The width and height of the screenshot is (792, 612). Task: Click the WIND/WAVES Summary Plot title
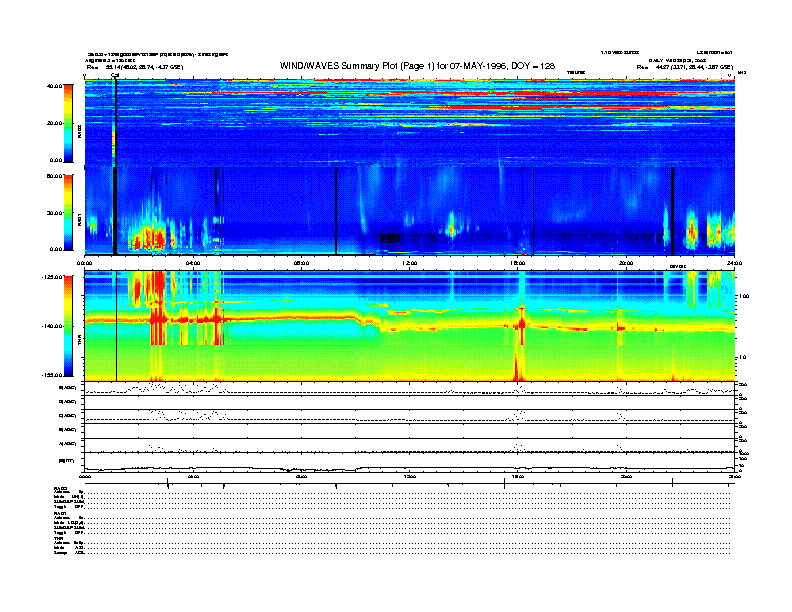tap(417, 66)
